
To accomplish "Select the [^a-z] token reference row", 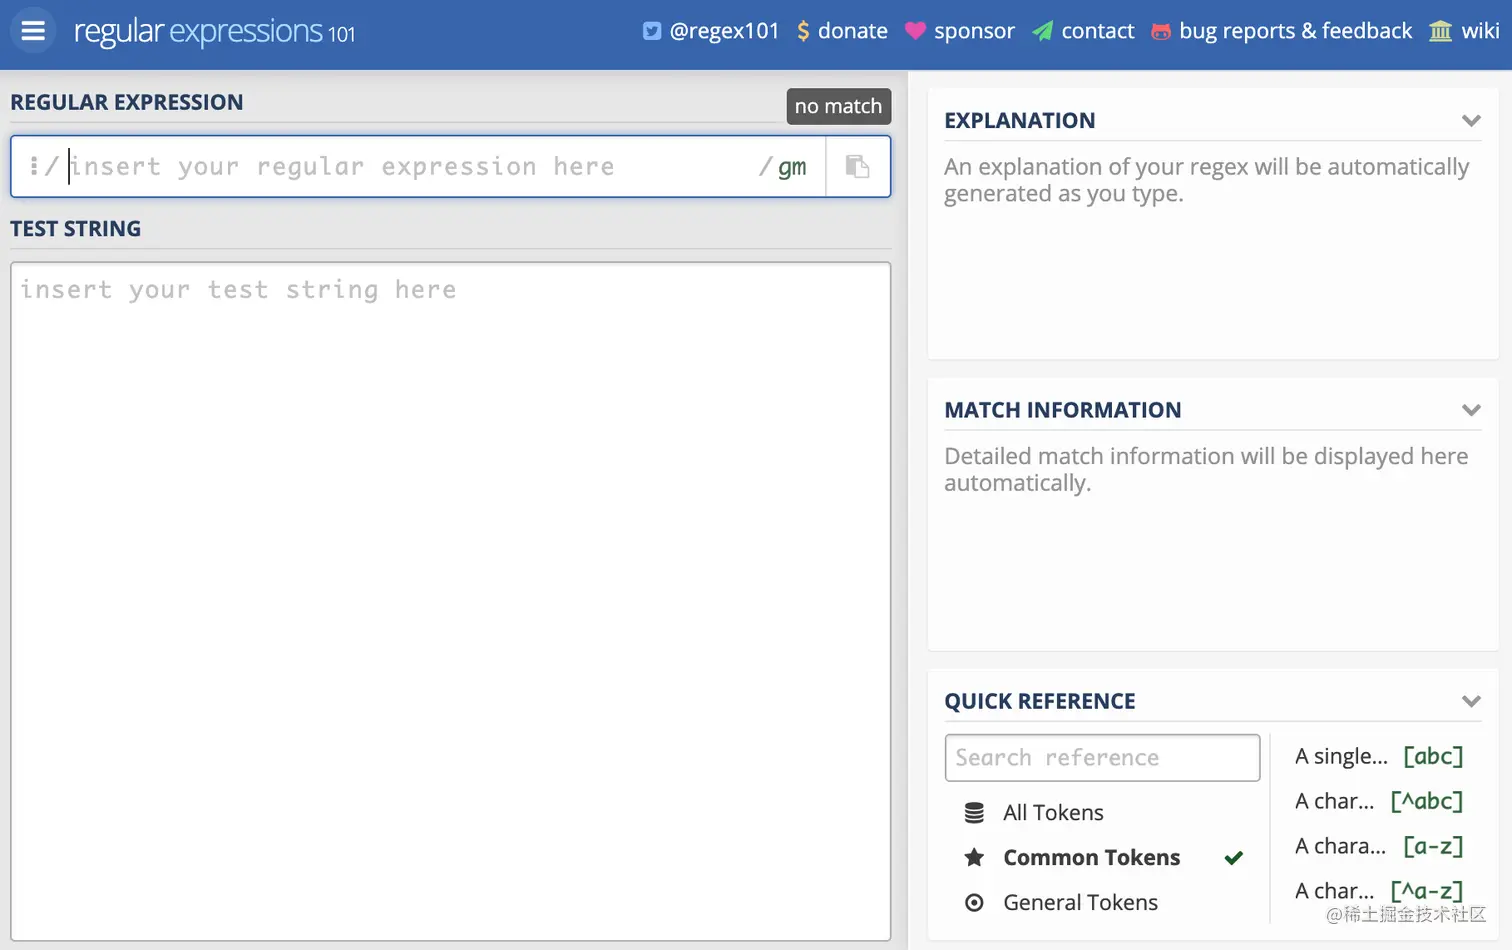I will coord(1379,891).
